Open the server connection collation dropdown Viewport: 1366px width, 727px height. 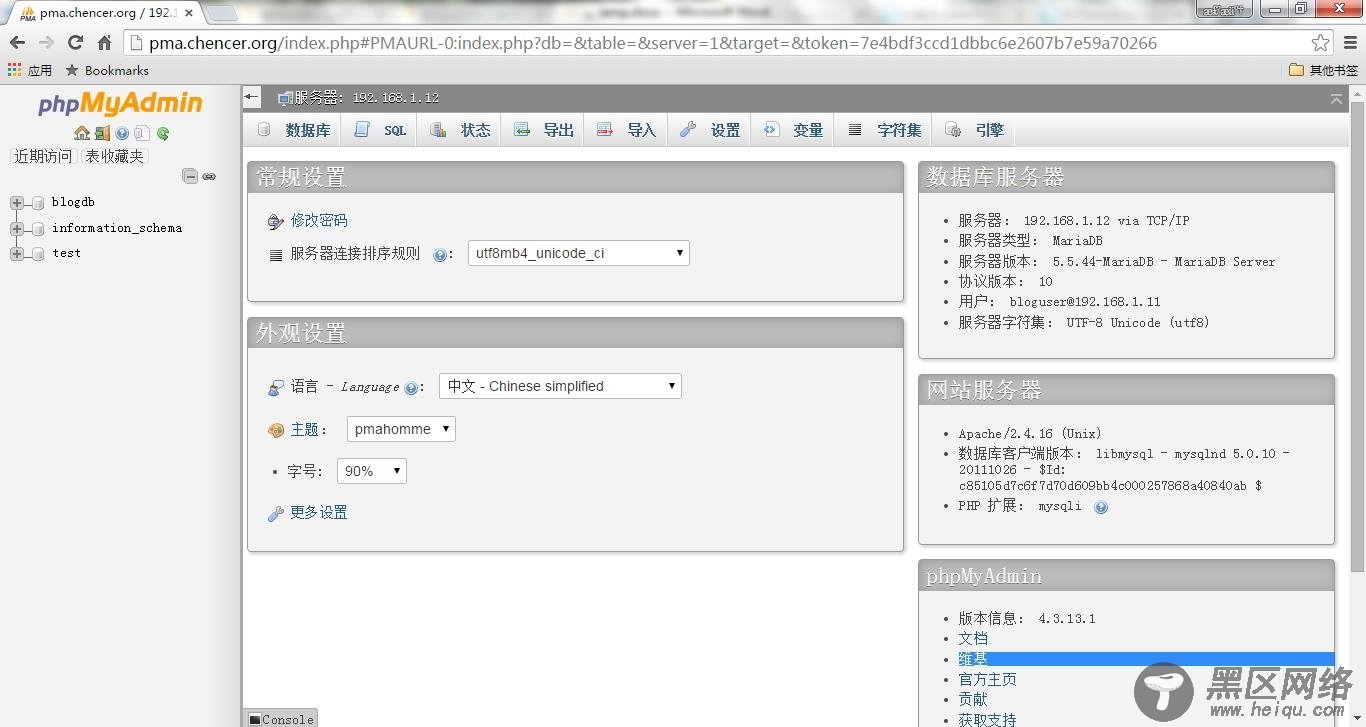[579, 253]
